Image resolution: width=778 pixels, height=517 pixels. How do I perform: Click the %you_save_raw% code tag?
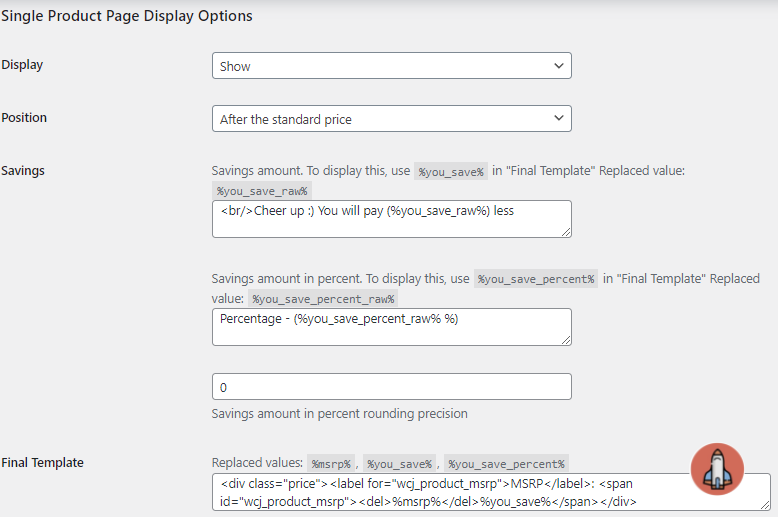pos(264,190)
